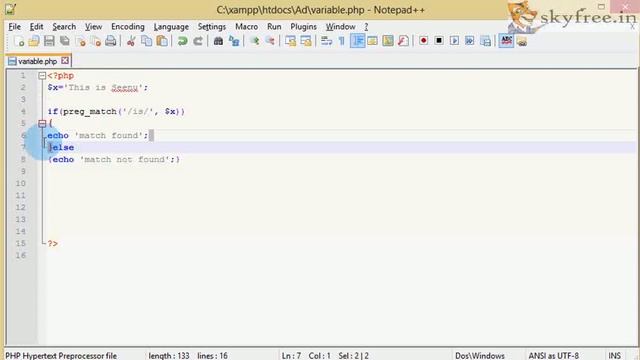The height and width of the screenshot is (360, 640).
Task: Collapse the brace fold on line 5
Action: (x=42, y=123)
